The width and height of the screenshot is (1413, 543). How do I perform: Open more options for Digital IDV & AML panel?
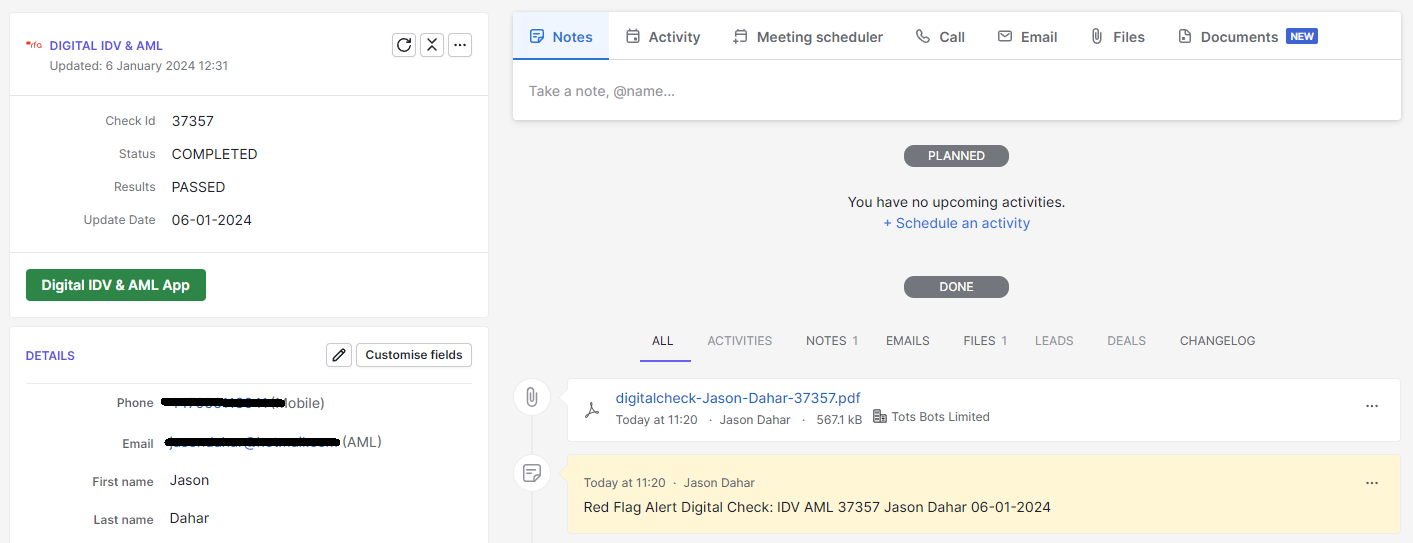pyautogui.click(x=460, y=45)
